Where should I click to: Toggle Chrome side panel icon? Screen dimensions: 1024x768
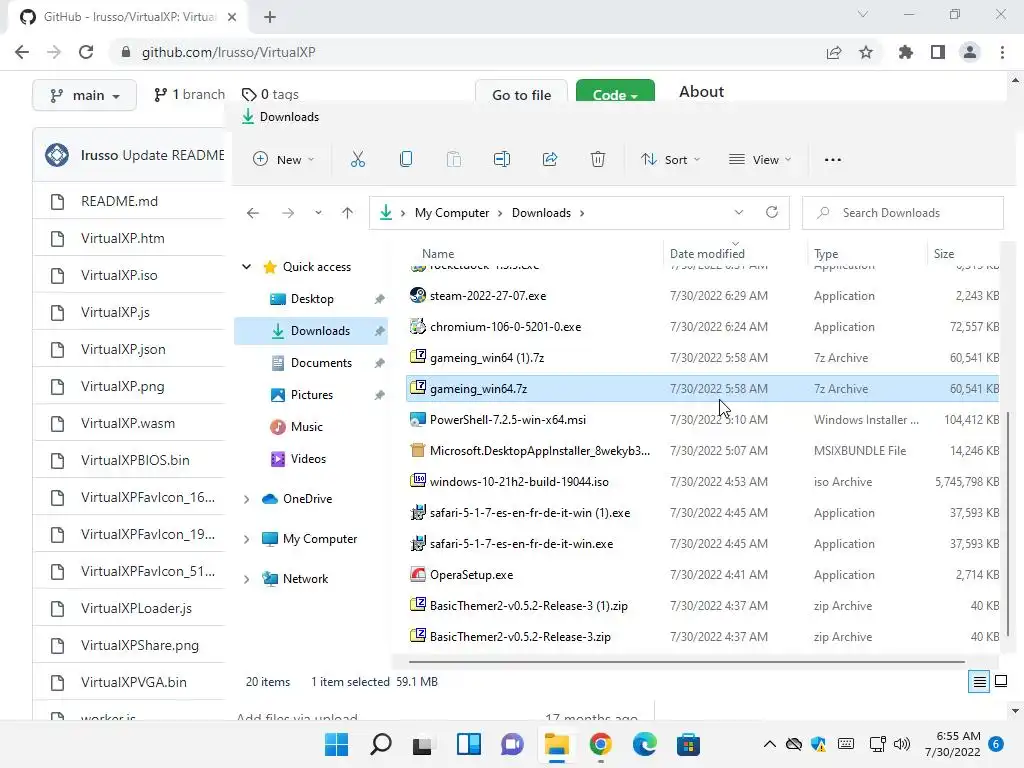[938, 52]
